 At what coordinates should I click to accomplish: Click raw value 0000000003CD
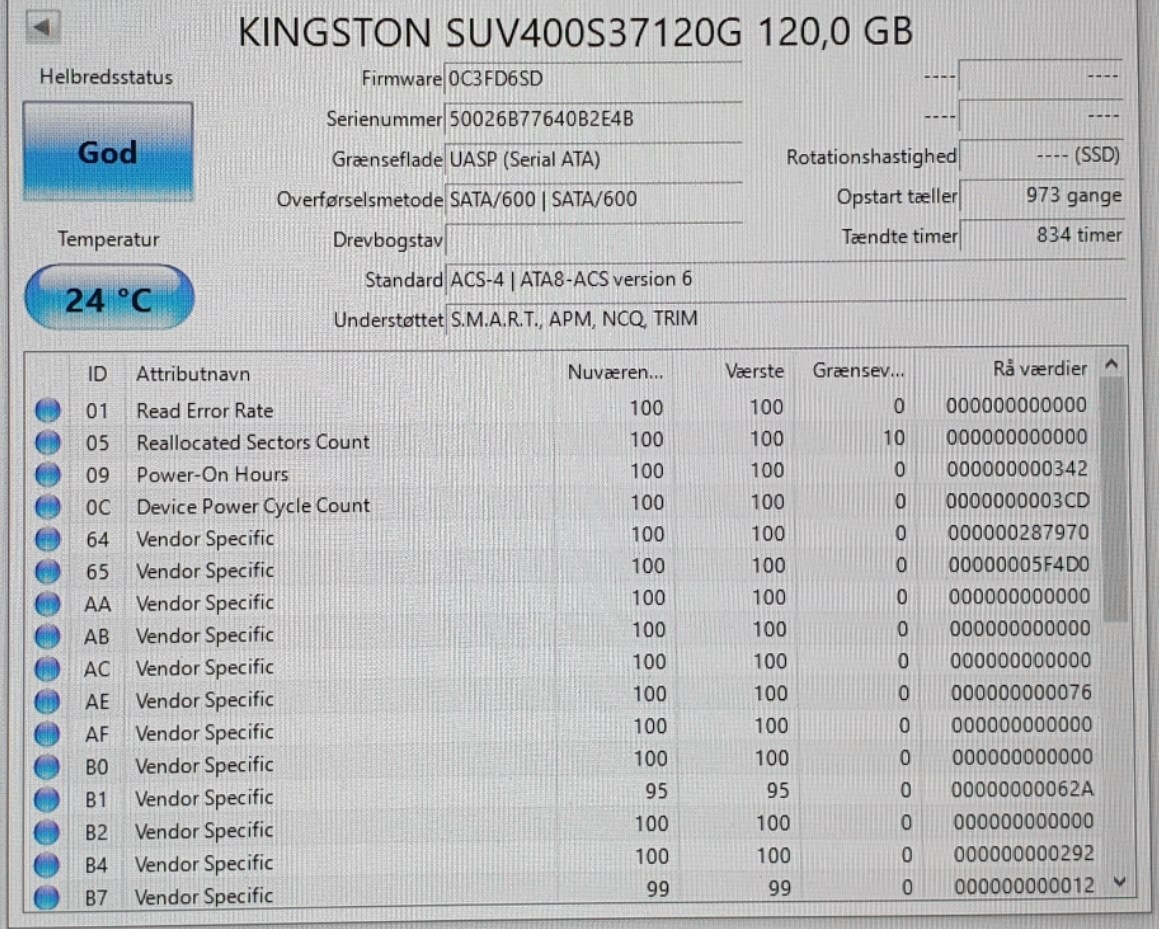(x=1018, y=500)
